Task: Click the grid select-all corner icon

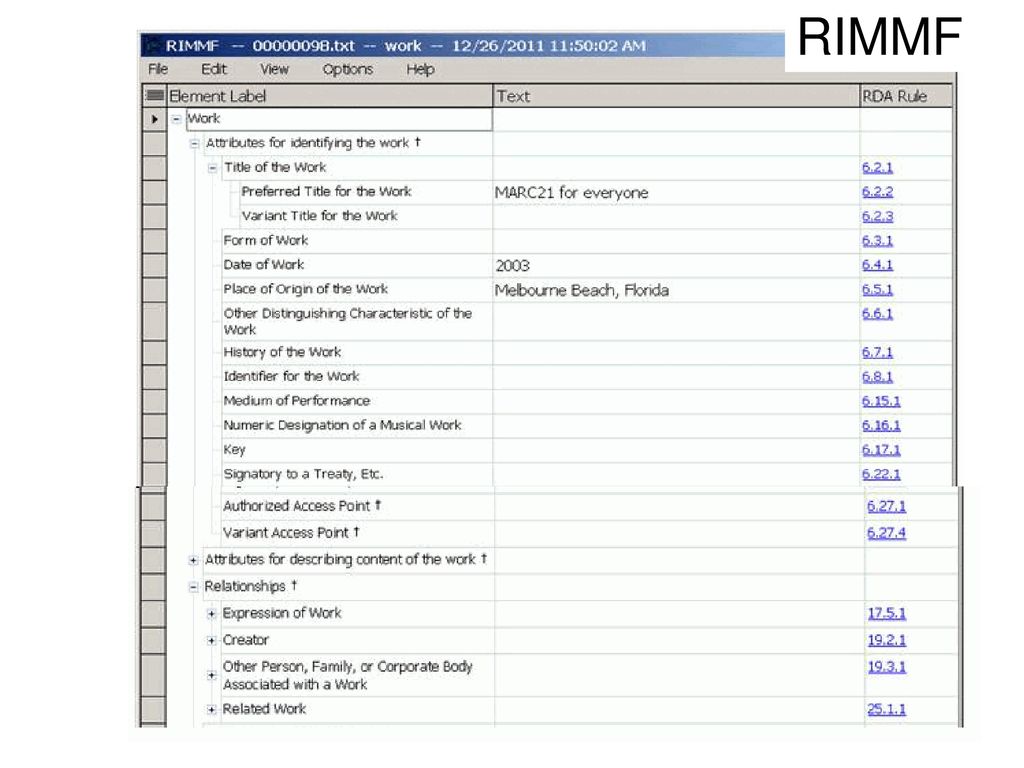Action: pyautogui.click(x=154, y=96)
